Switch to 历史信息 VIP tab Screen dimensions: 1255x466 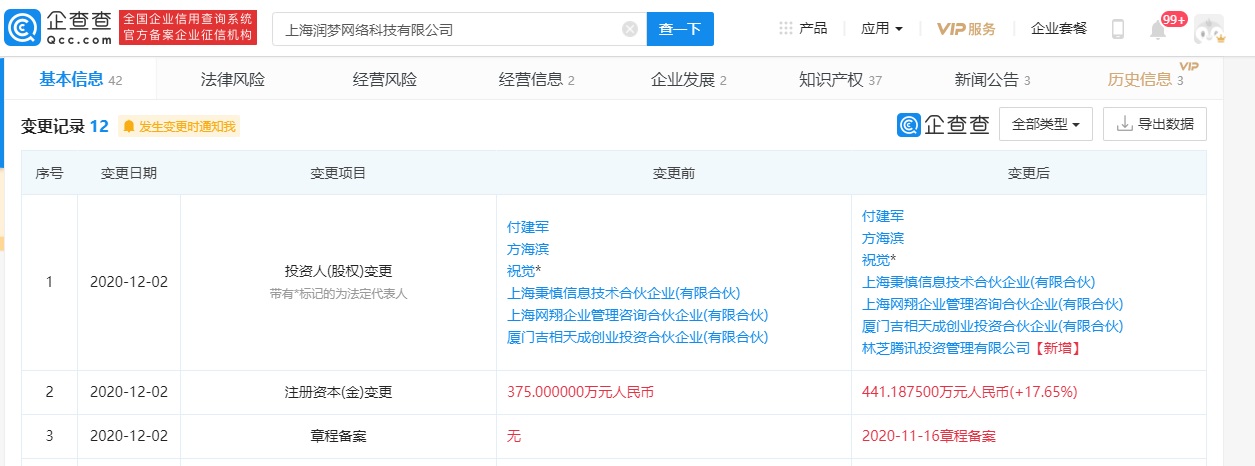tap(1146, 79)
